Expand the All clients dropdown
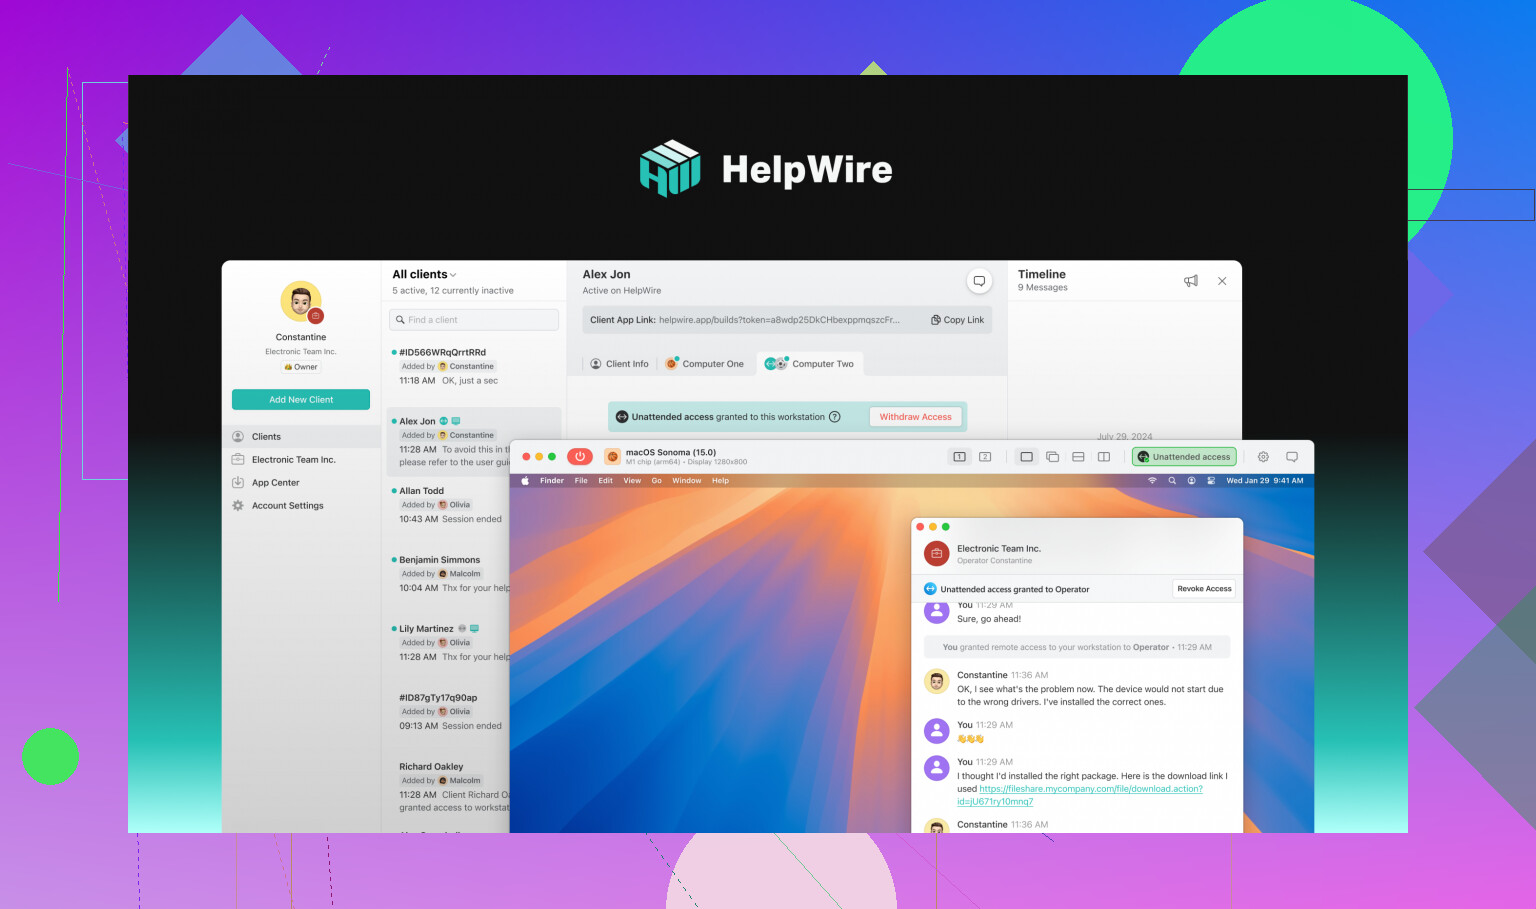Viewport: 1536px width, 909px height. point(424,274)
